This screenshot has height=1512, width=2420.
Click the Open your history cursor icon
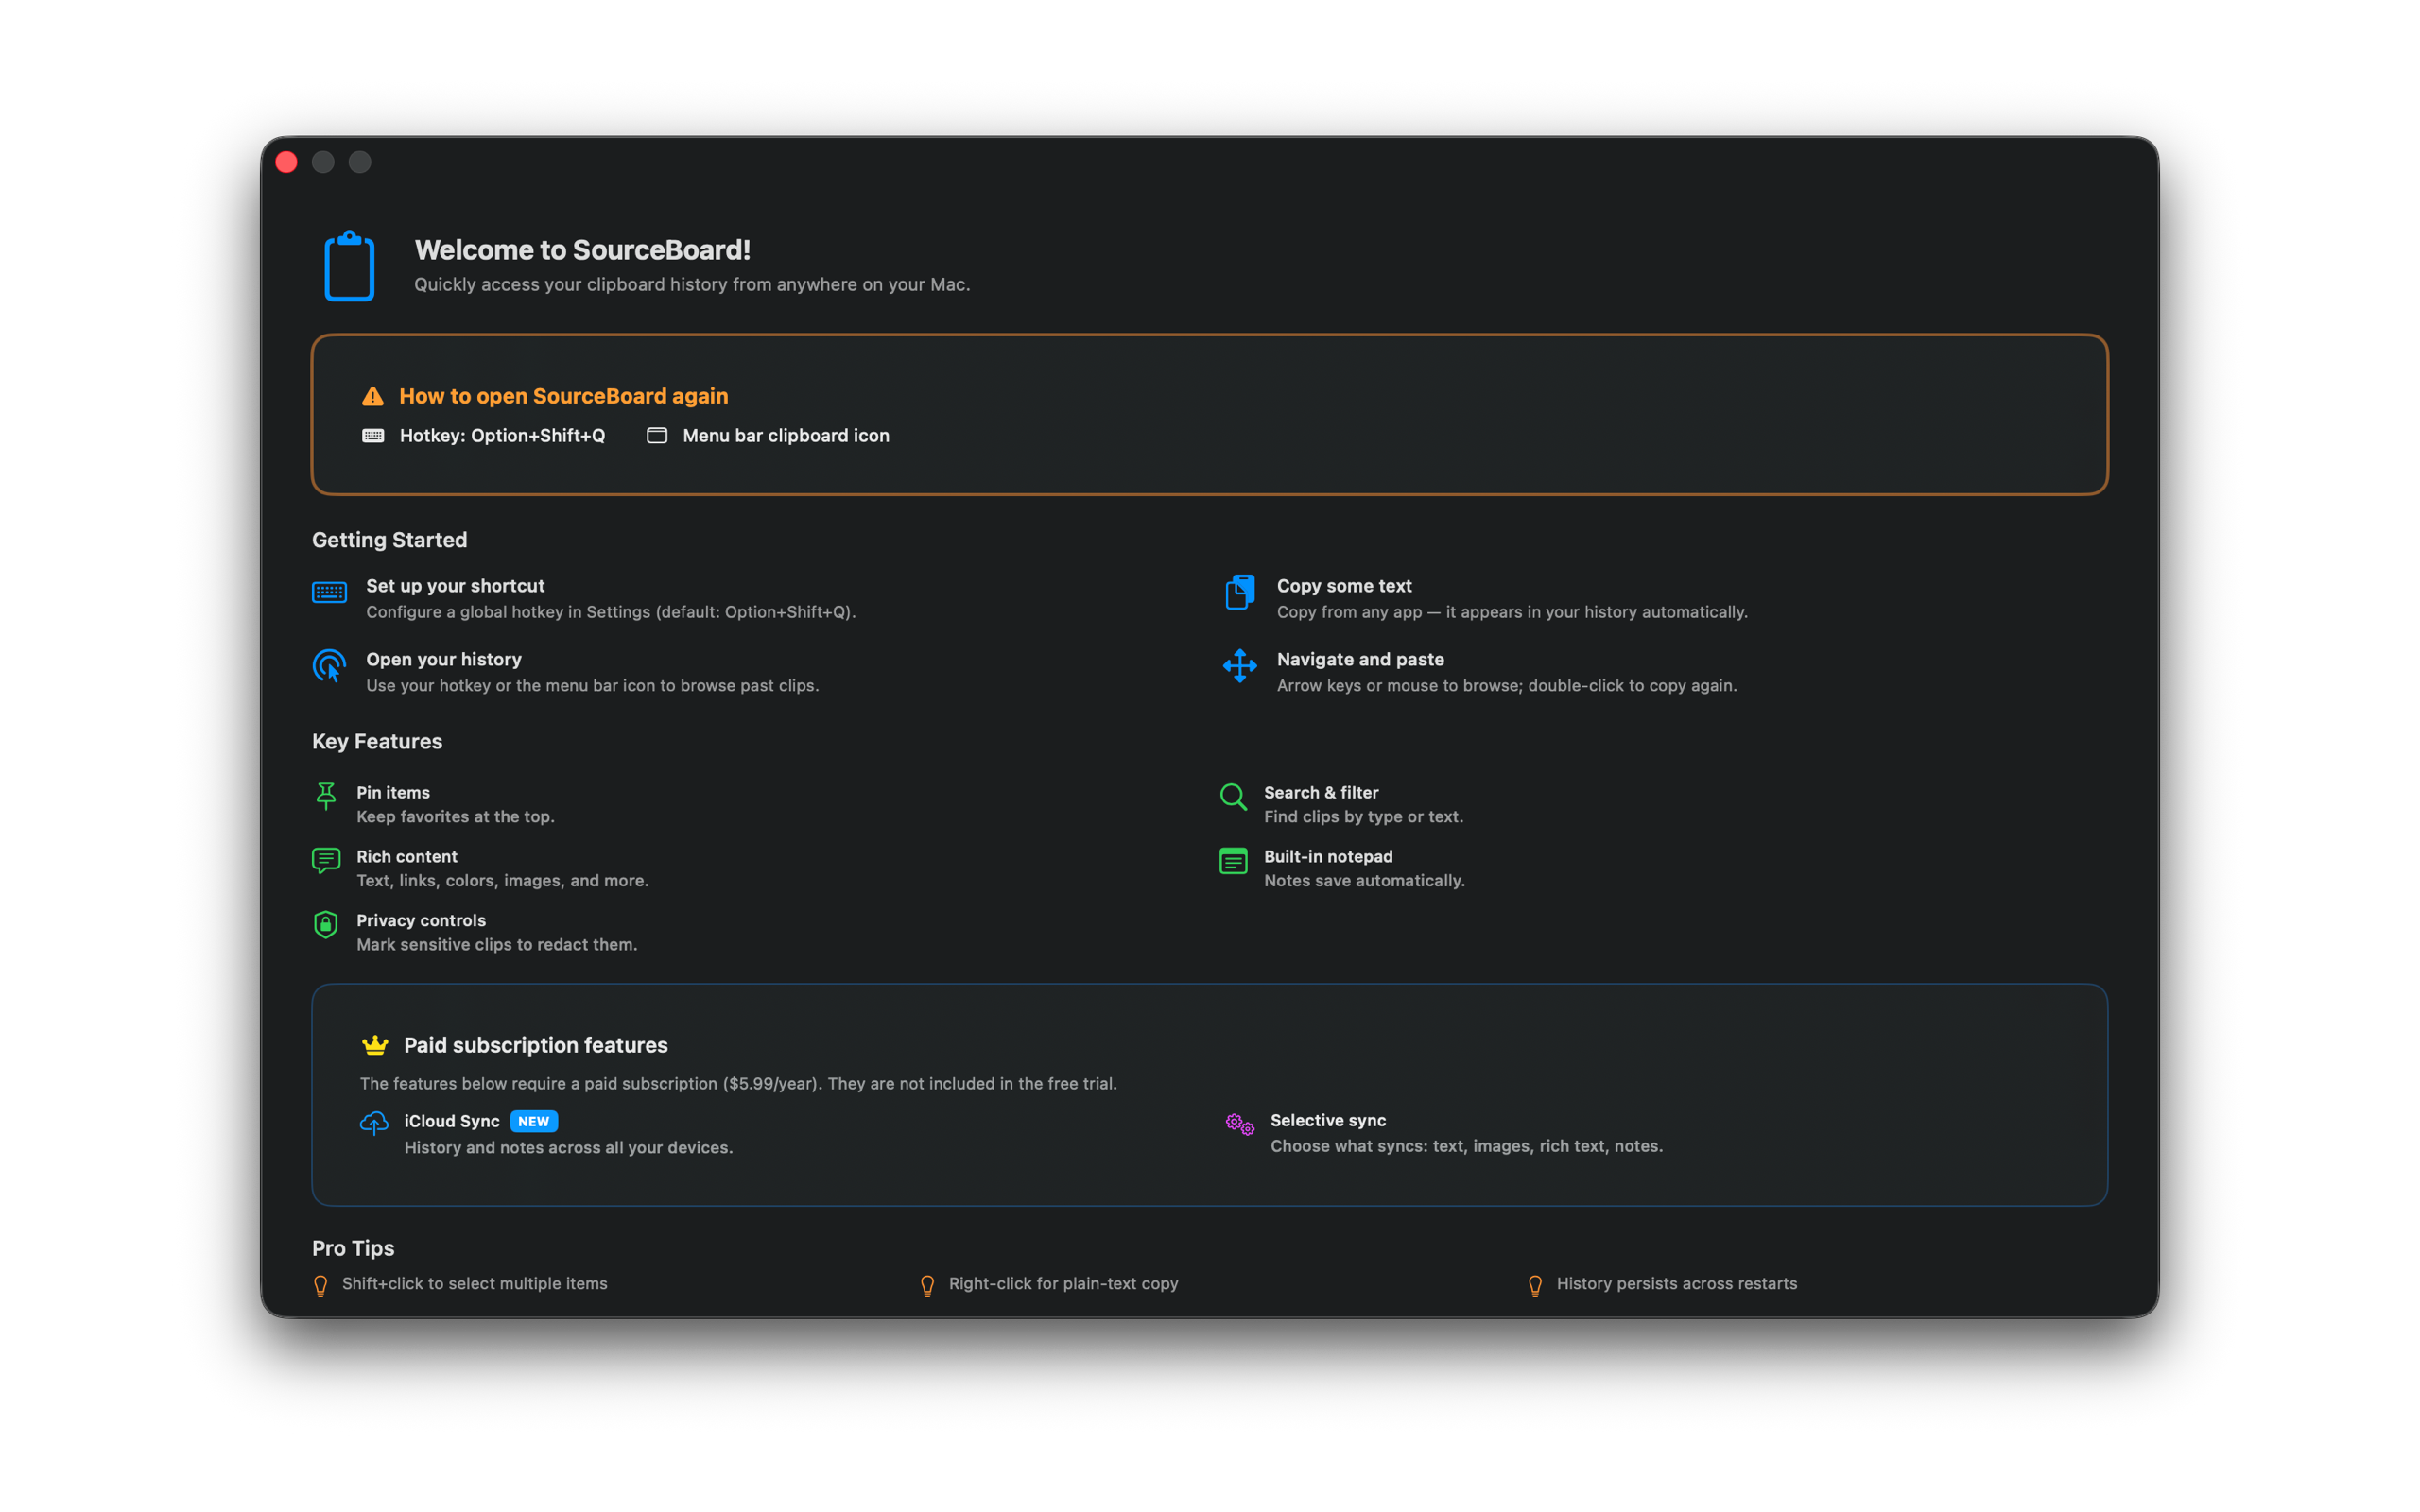coord(329,666)
